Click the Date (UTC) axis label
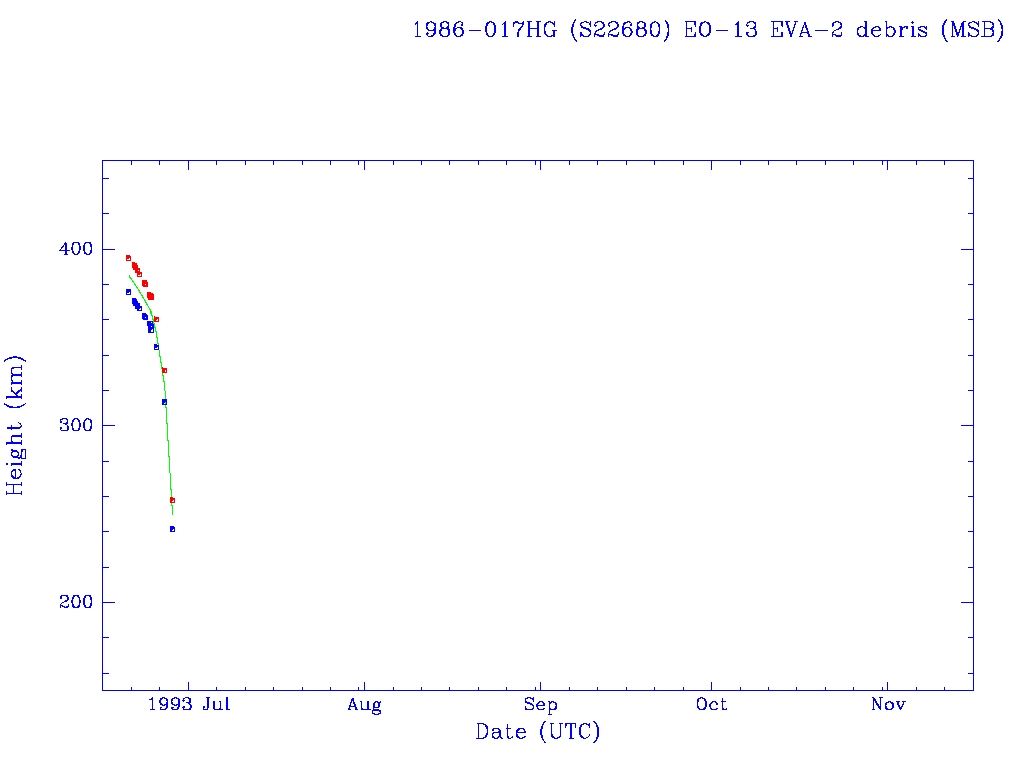The image size is (1024, 768). (x=538, y=732)
